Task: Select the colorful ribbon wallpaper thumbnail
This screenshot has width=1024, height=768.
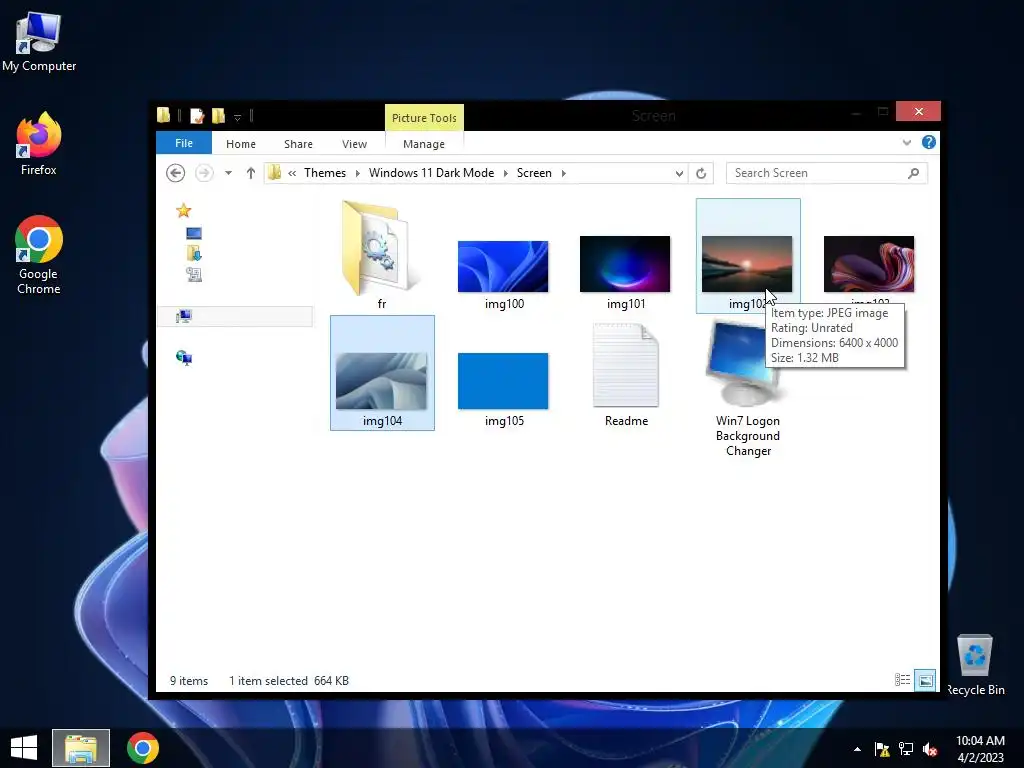Action: tap(869, 264)
